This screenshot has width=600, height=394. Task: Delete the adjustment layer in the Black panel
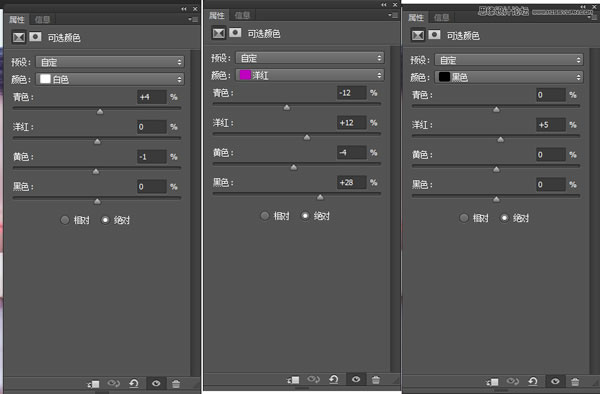point(575,381)
